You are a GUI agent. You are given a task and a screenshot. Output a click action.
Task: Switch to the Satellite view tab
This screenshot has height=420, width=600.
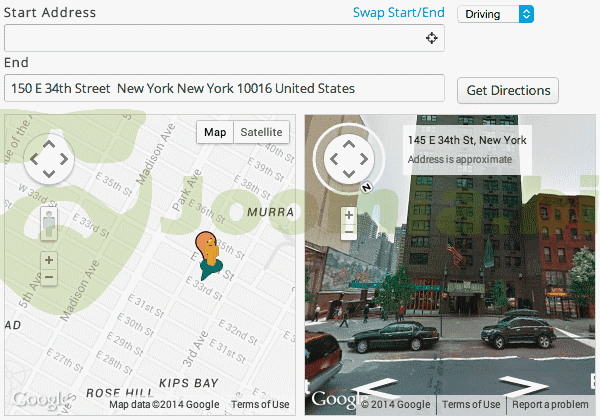262,132
